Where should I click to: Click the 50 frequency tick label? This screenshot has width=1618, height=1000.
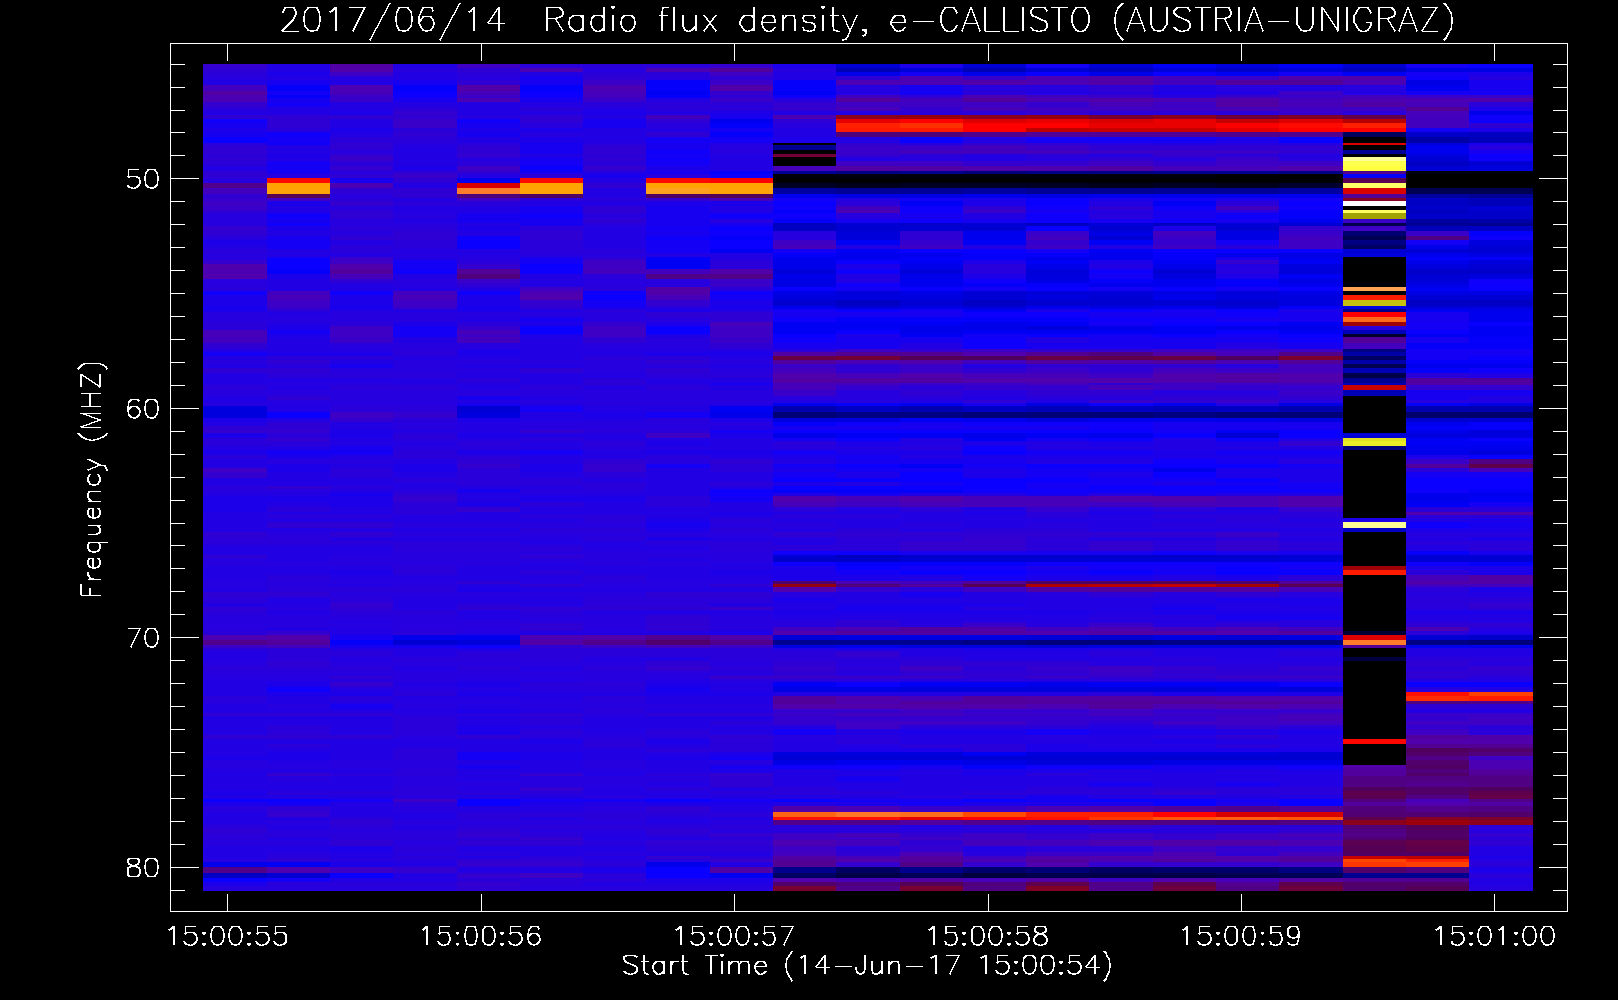tap(143, 179)
